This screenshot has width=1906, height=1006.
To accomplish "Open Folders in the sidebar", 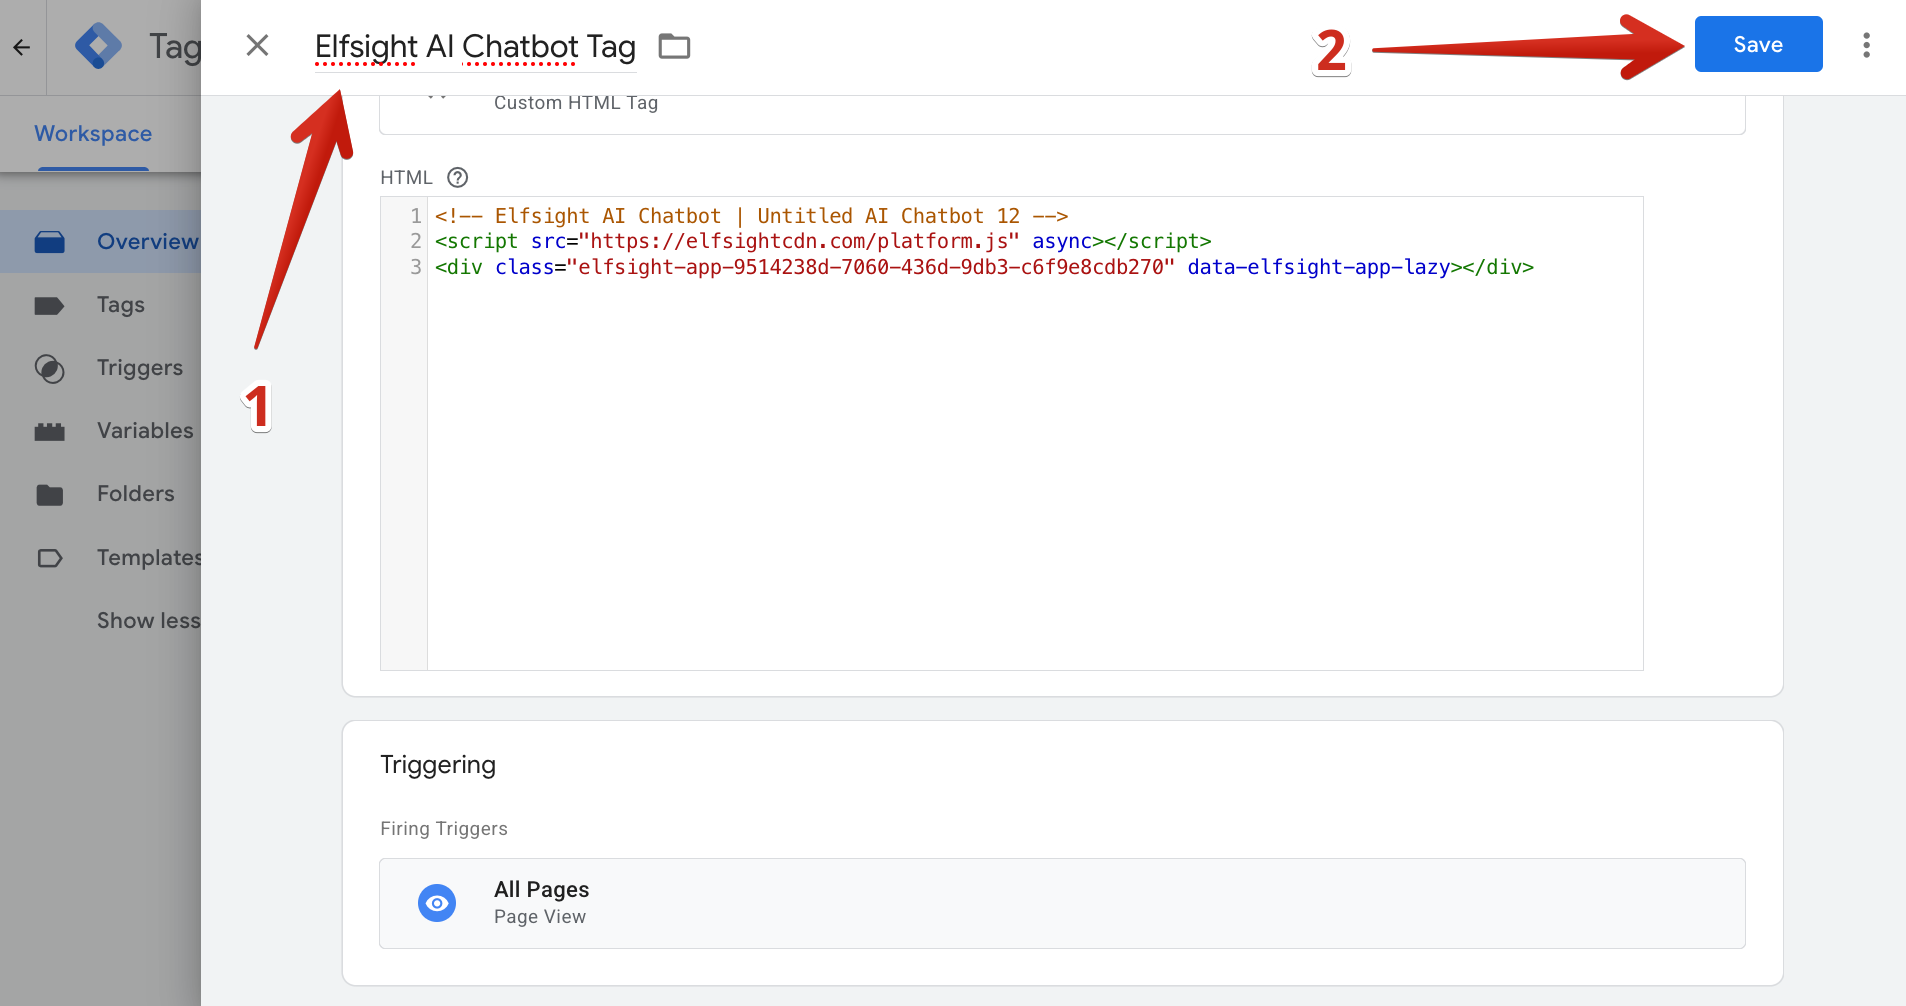I will coord(100,494).
